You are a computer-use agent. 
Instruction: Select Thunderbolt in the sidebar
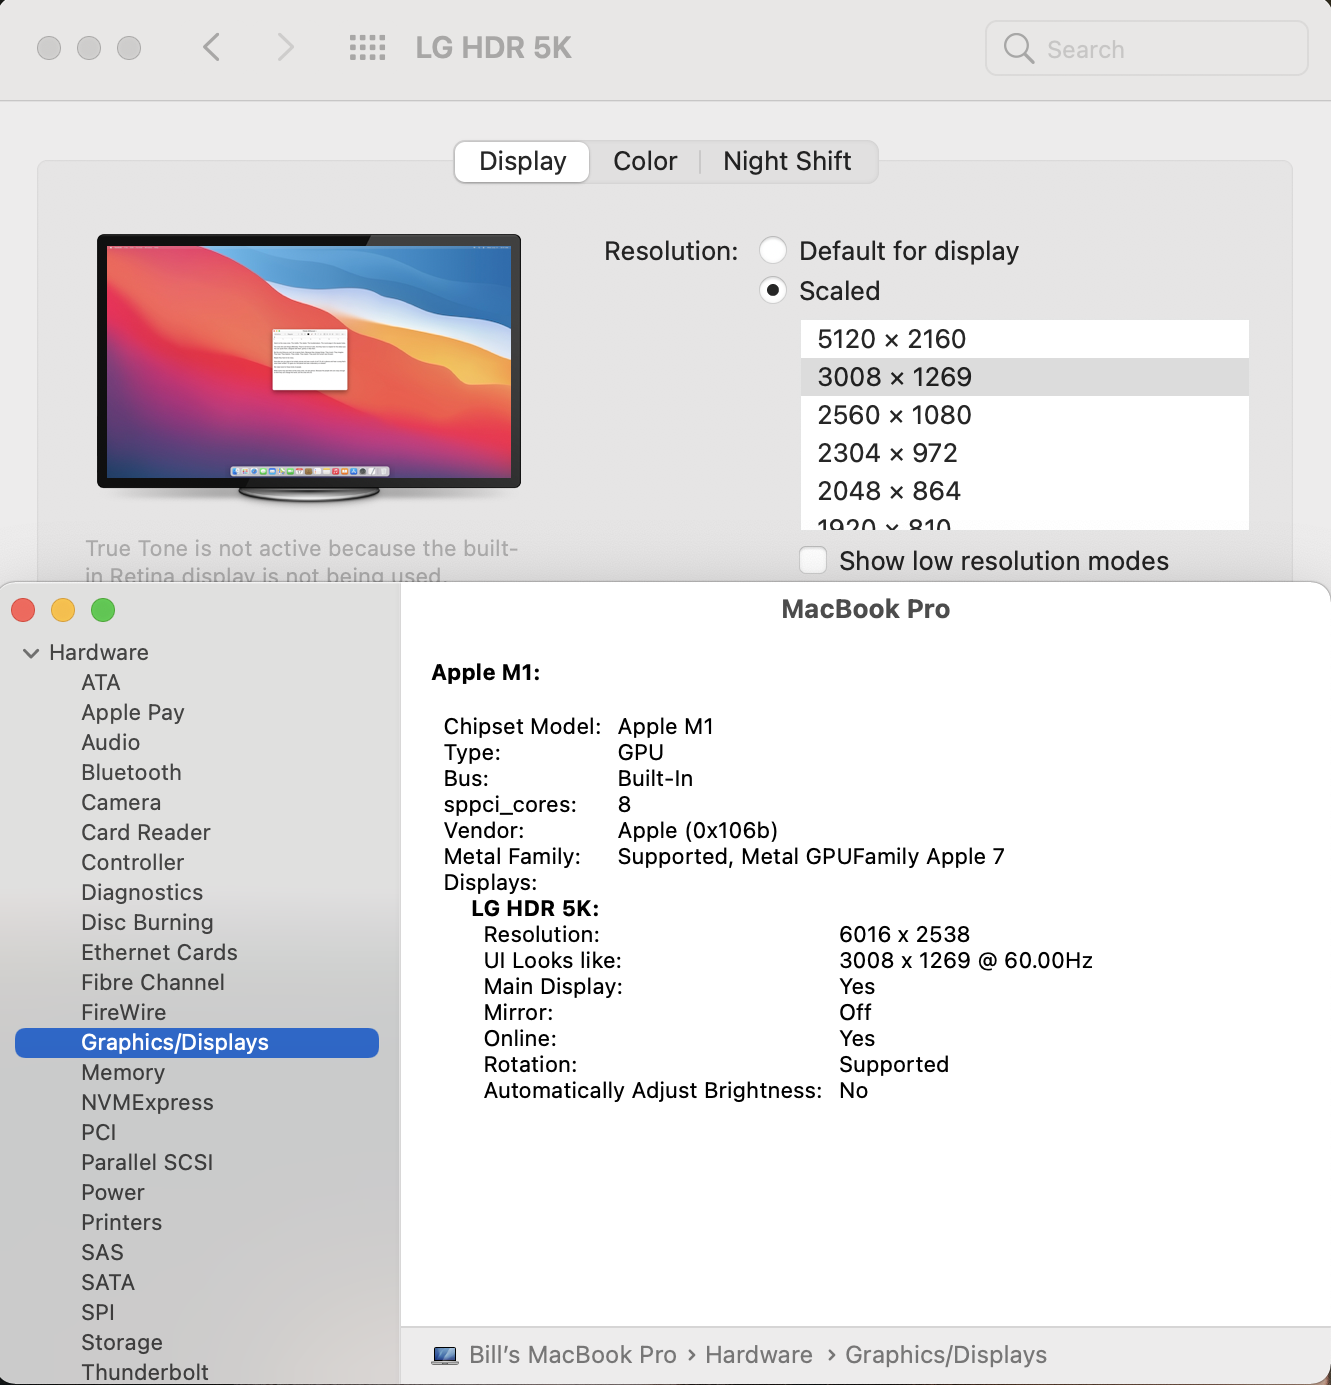pyautogui.click(x=145, y=1372)
